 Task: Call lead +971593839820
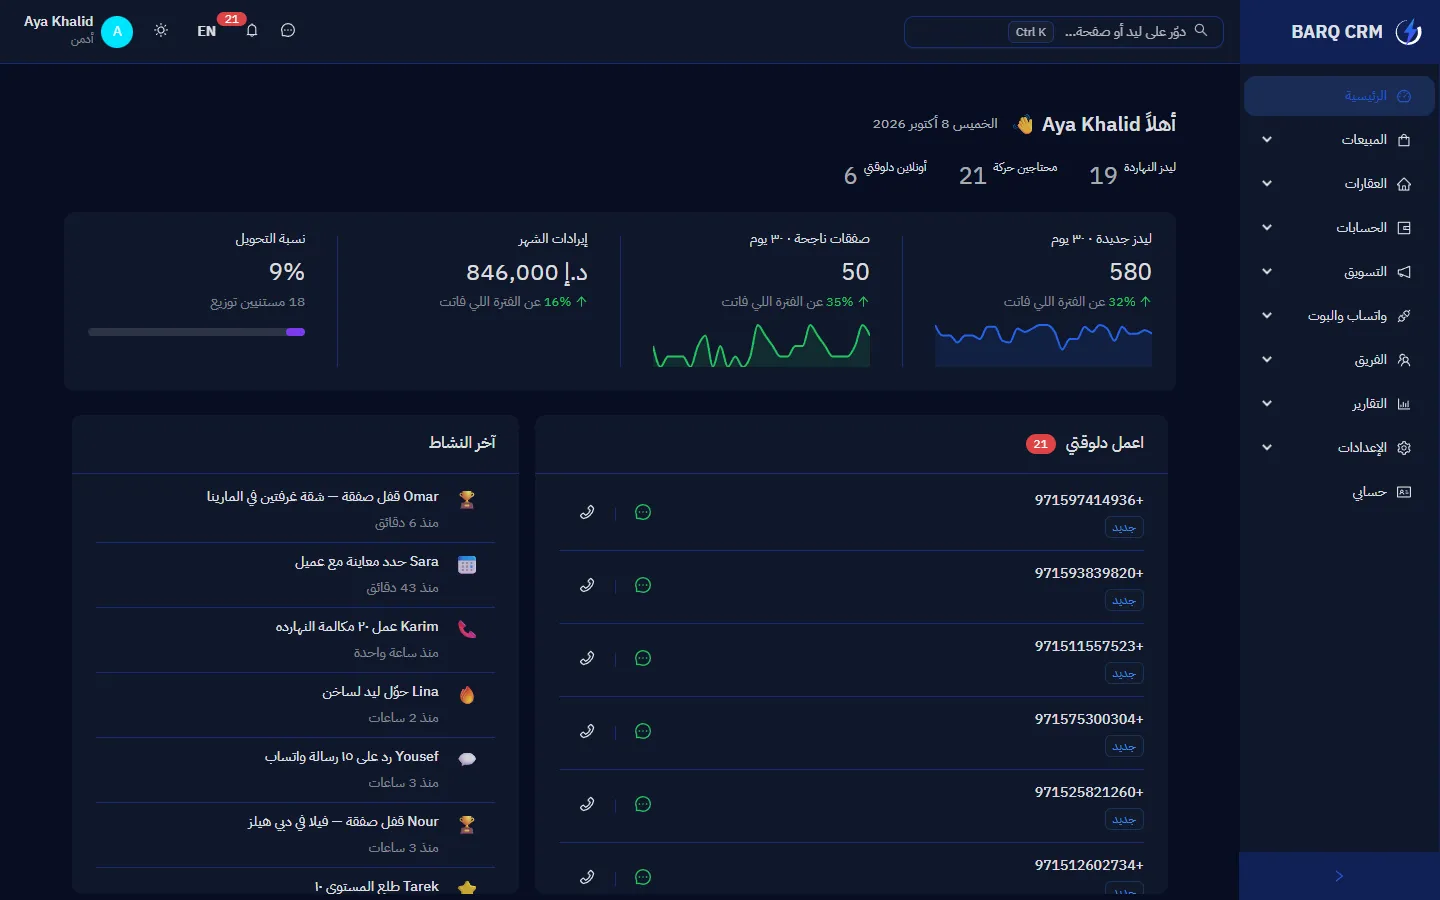tap(587, 585)
